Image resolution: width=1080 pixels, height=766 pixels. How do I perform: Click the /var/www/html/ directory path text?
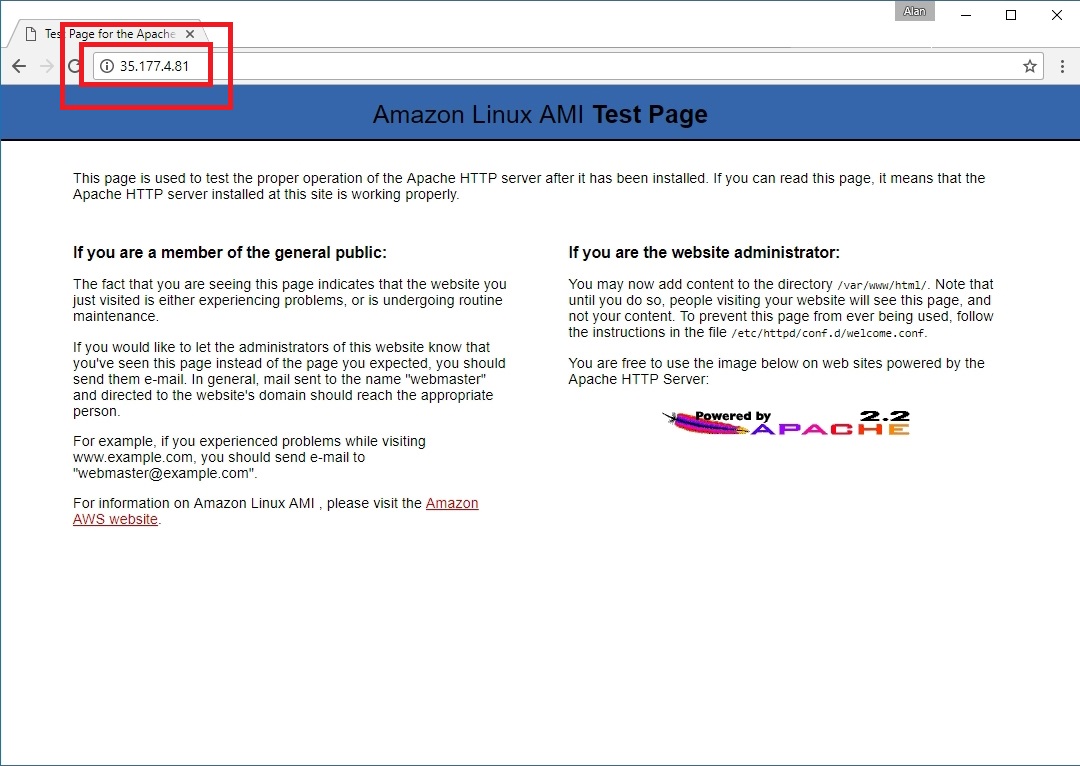click(882, 285)
